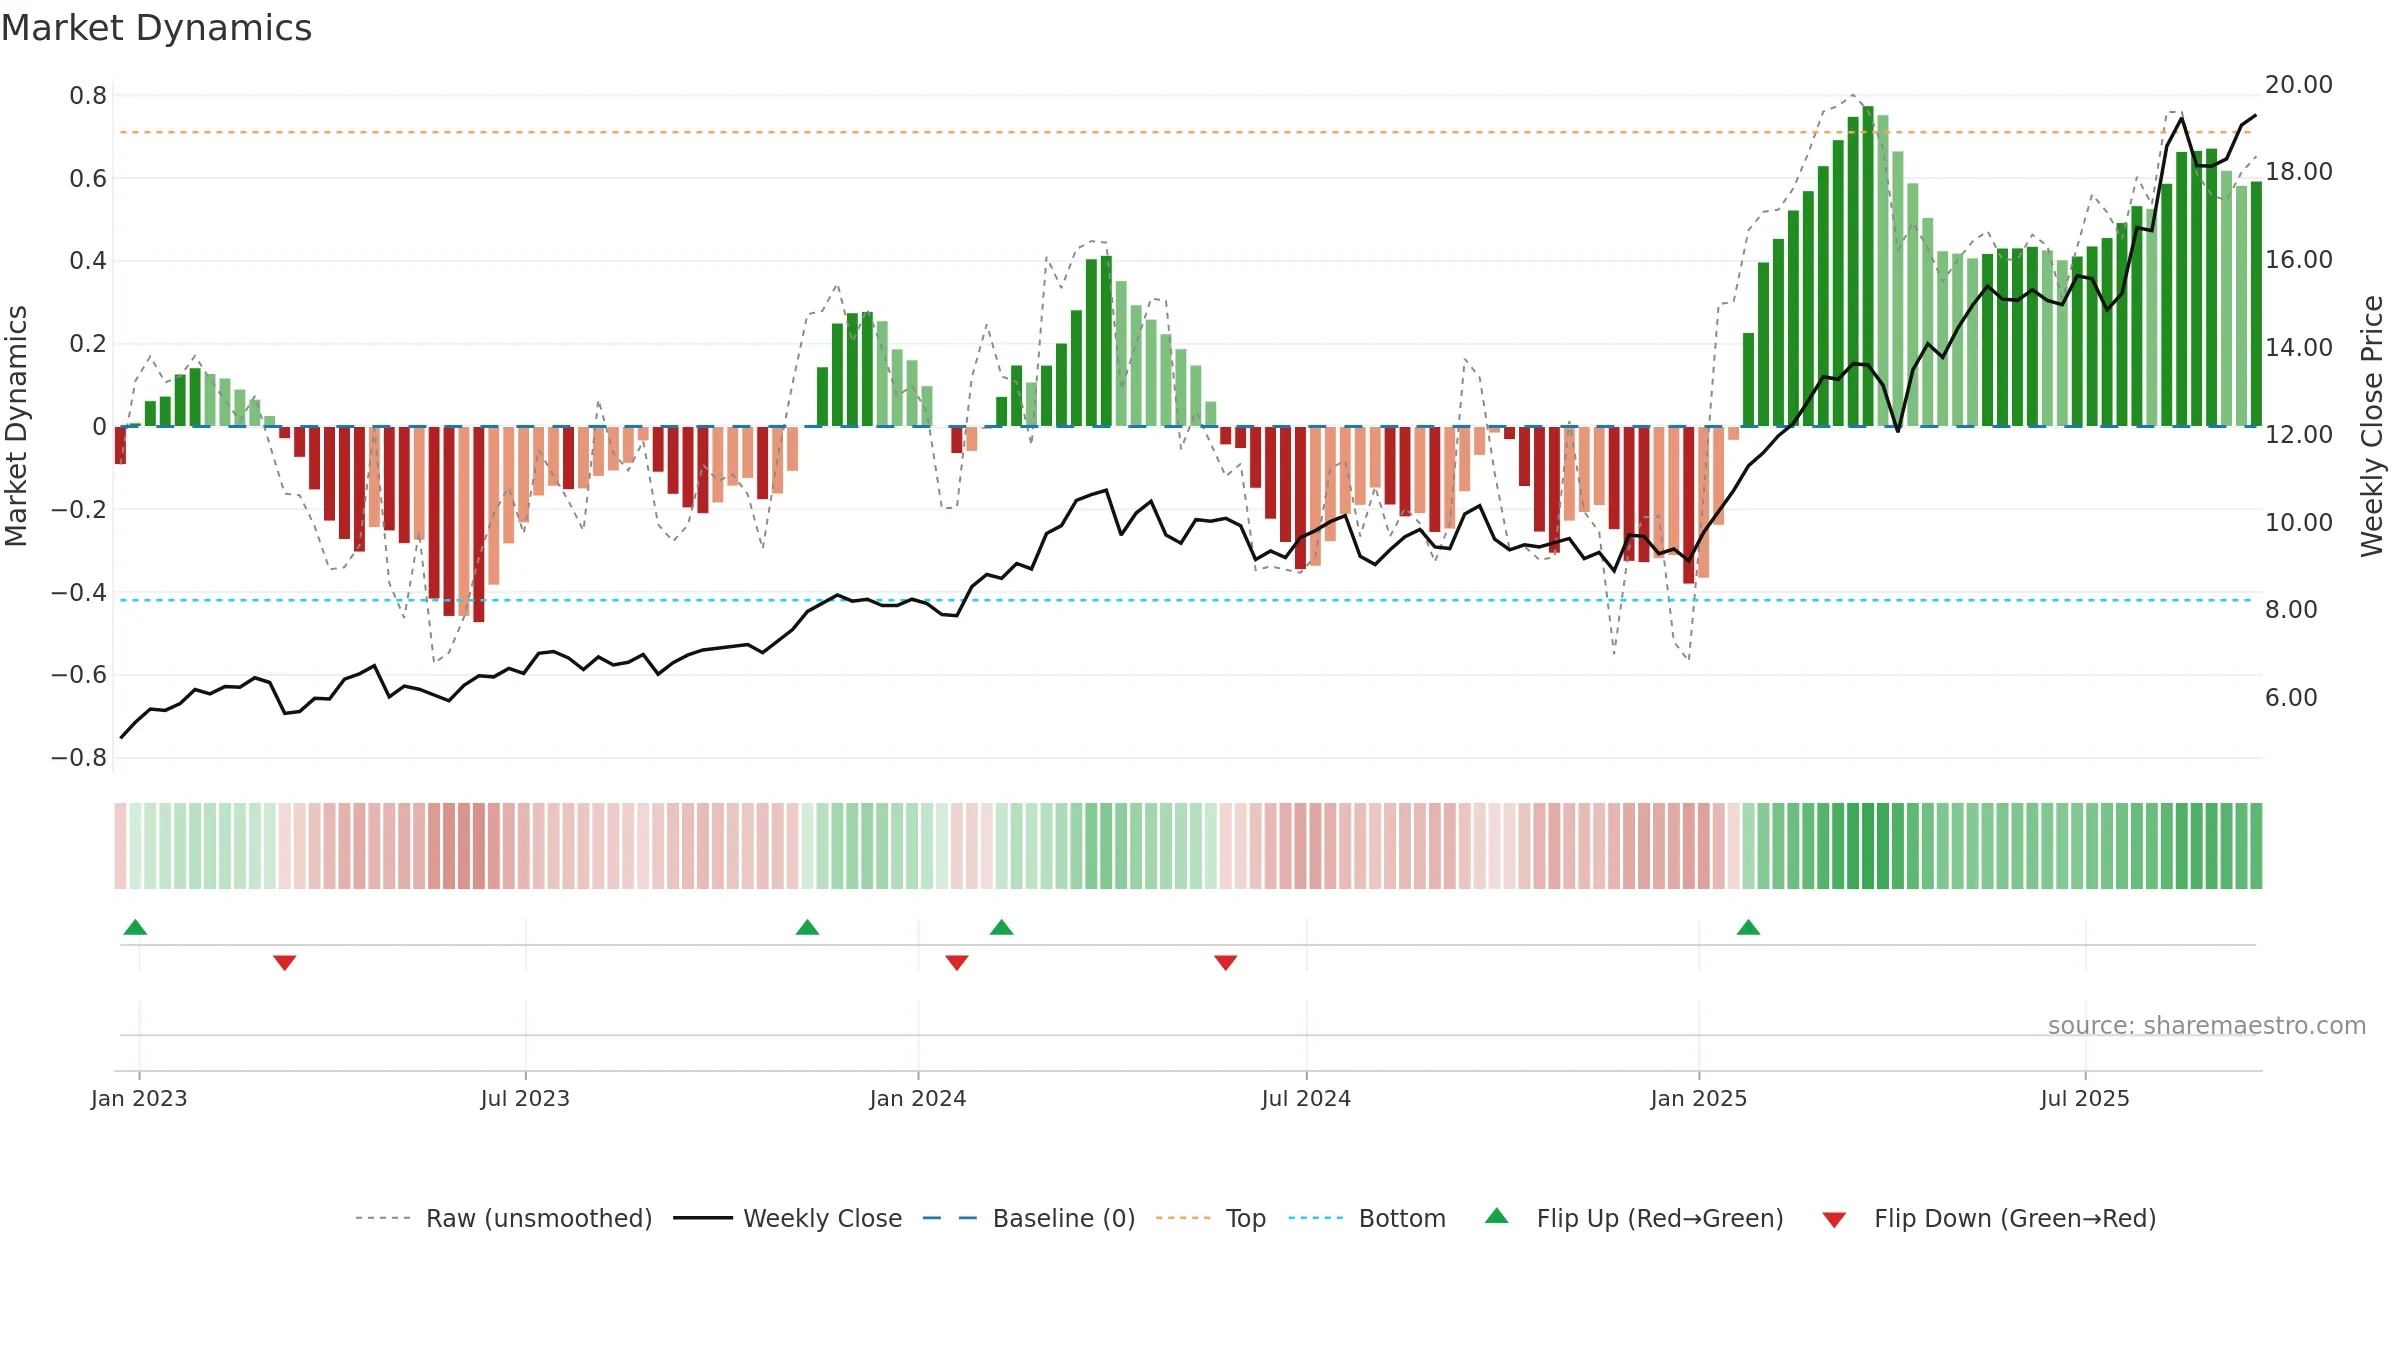
Task: Click the Jul 2023 x-axis label
Action: (525, 1098)
